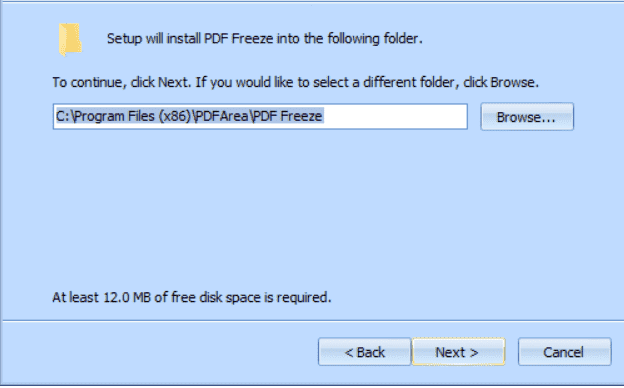The height and width of the screenshot is (388, 624).
Task: Click the empty white area of the path field
Action: 395,116
